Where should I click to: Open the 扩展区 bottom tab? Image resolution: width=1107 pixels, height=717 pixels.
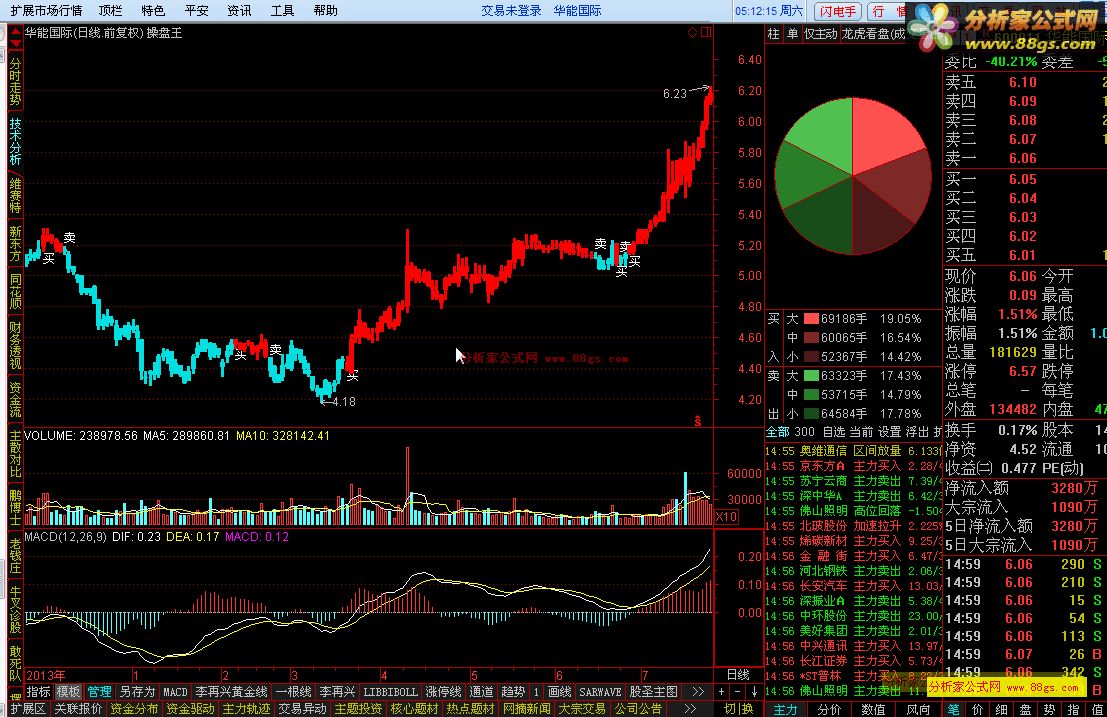click(28, 709)
